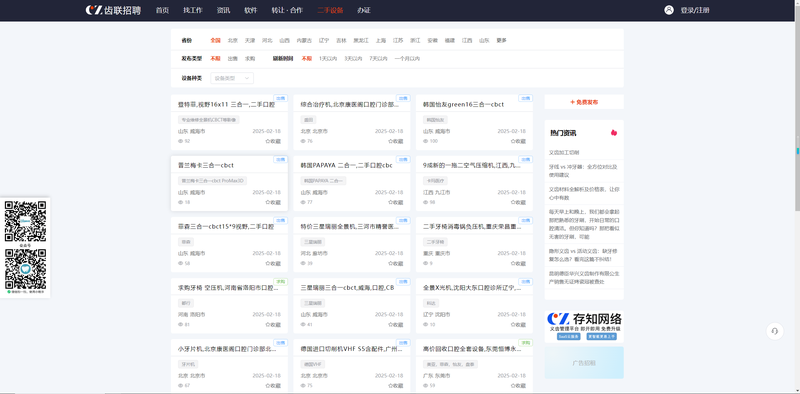Click the 普兰梅卡三合一cbct ProMax3D tag
The image size is (800, 394).
(x=212, y=181)
